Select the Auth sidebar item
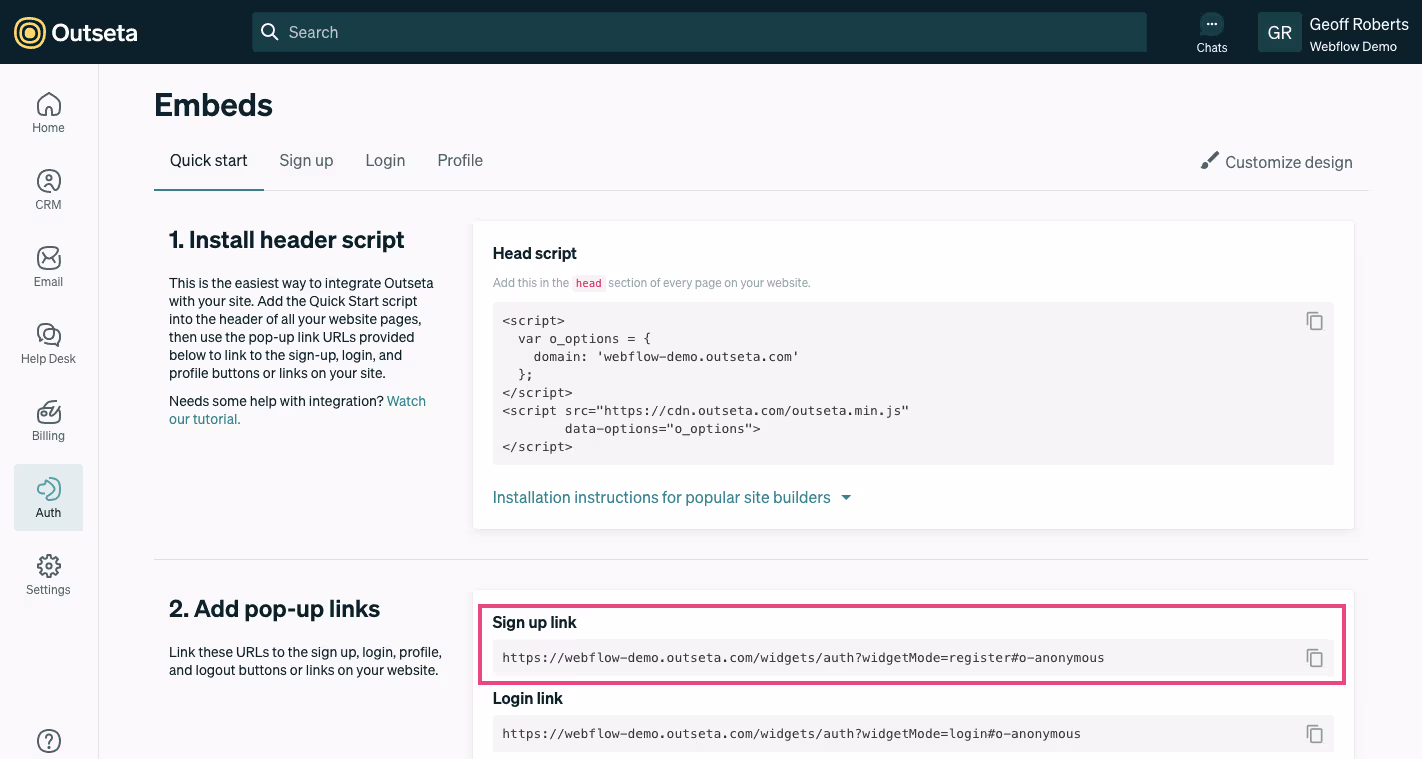Image resolution: width=1422 pixels, height=759 pixels. (48, 497)
